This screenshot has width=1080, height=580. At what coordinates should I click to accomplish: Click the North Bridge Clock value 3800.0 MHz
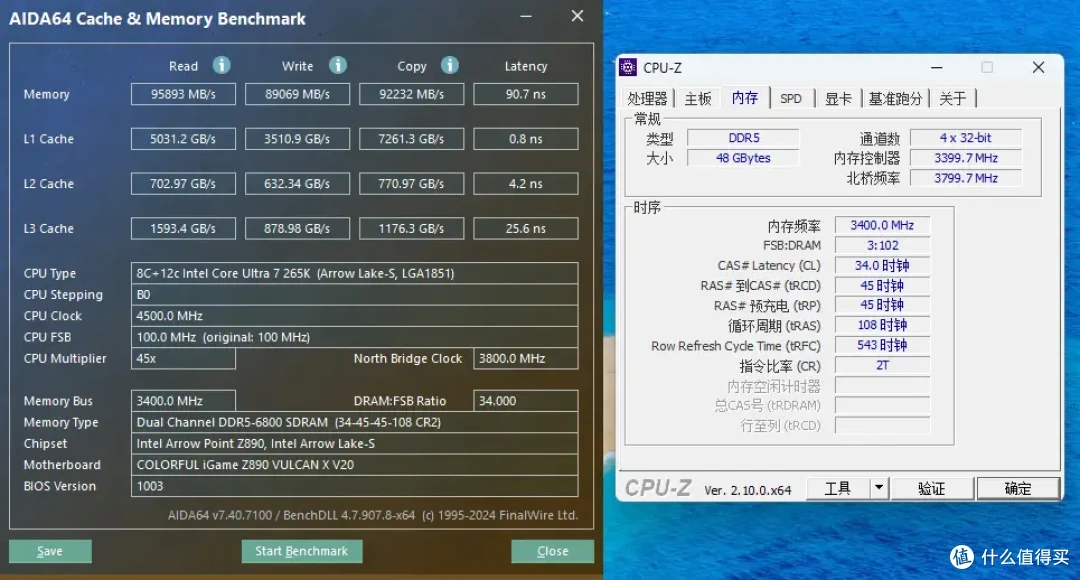click(x=526, y=359)
